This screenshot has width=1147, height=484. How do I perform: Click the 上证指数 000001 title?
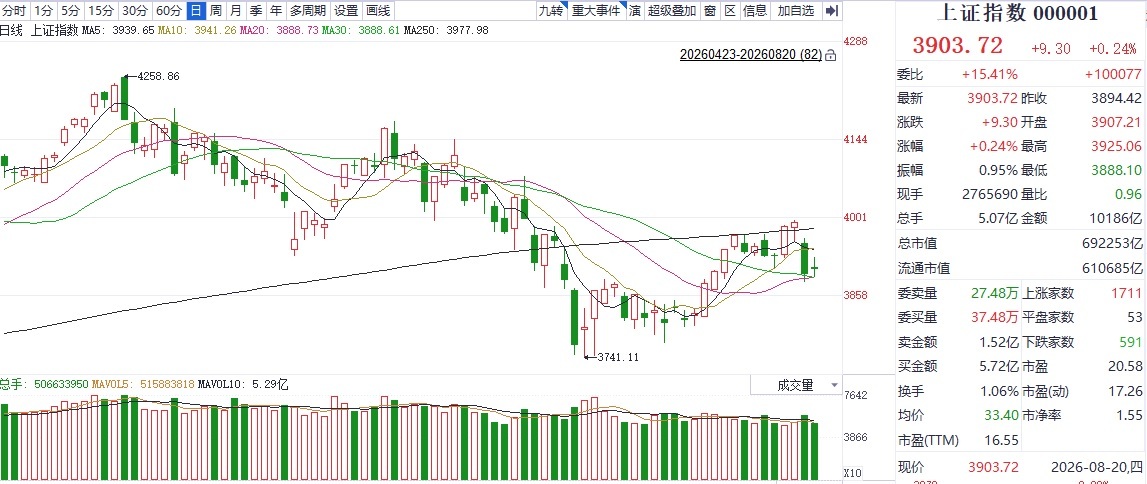[1019, 14]
